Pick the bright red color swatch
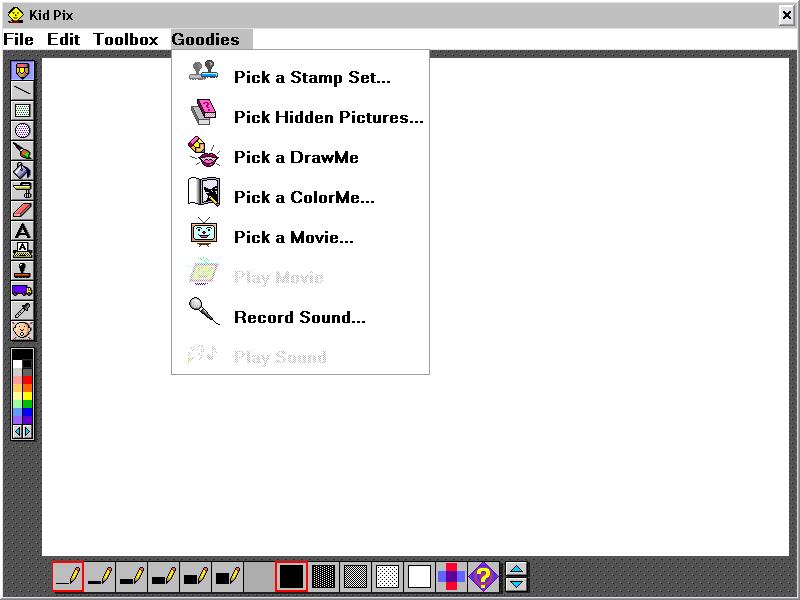The height and width of the screenshot is (600, 800). 28,380
